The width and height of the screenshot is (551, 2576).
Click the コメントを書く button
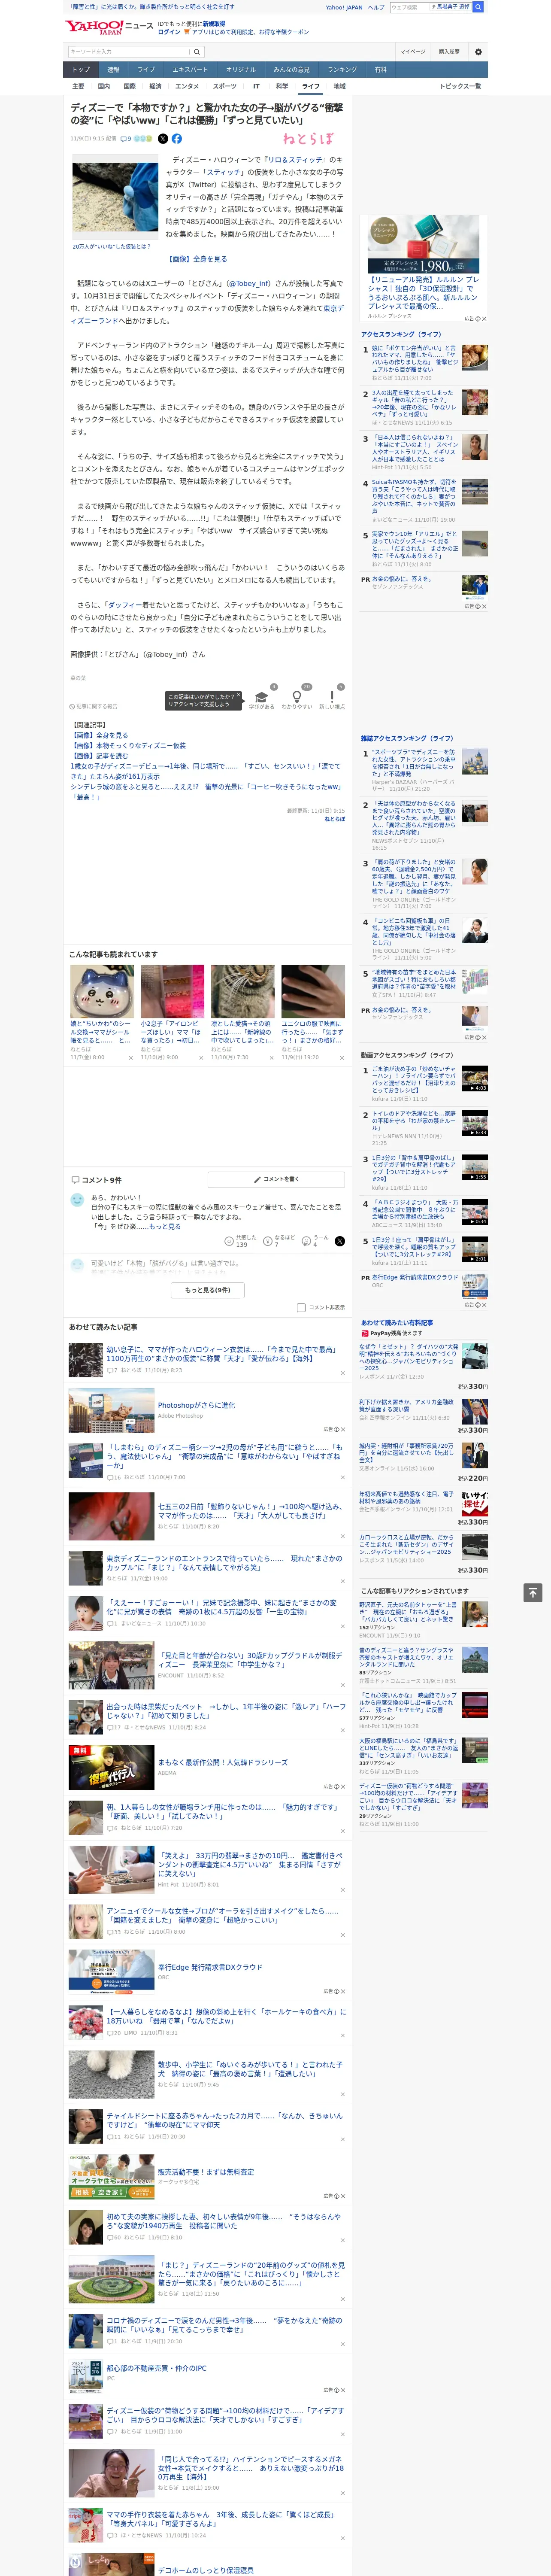pos(275,1179)
